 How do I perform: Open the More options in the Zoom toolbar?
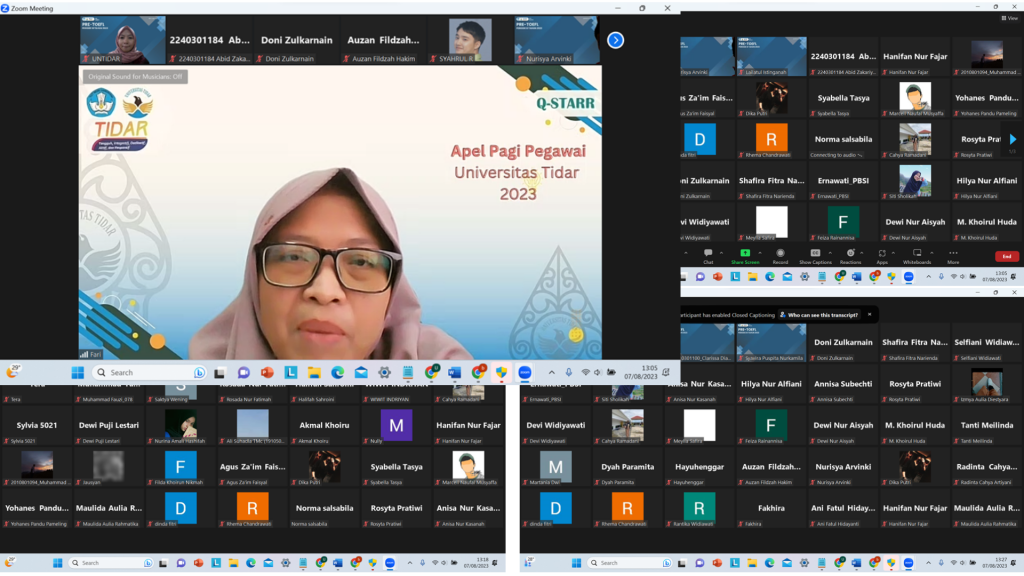point(953,255)
